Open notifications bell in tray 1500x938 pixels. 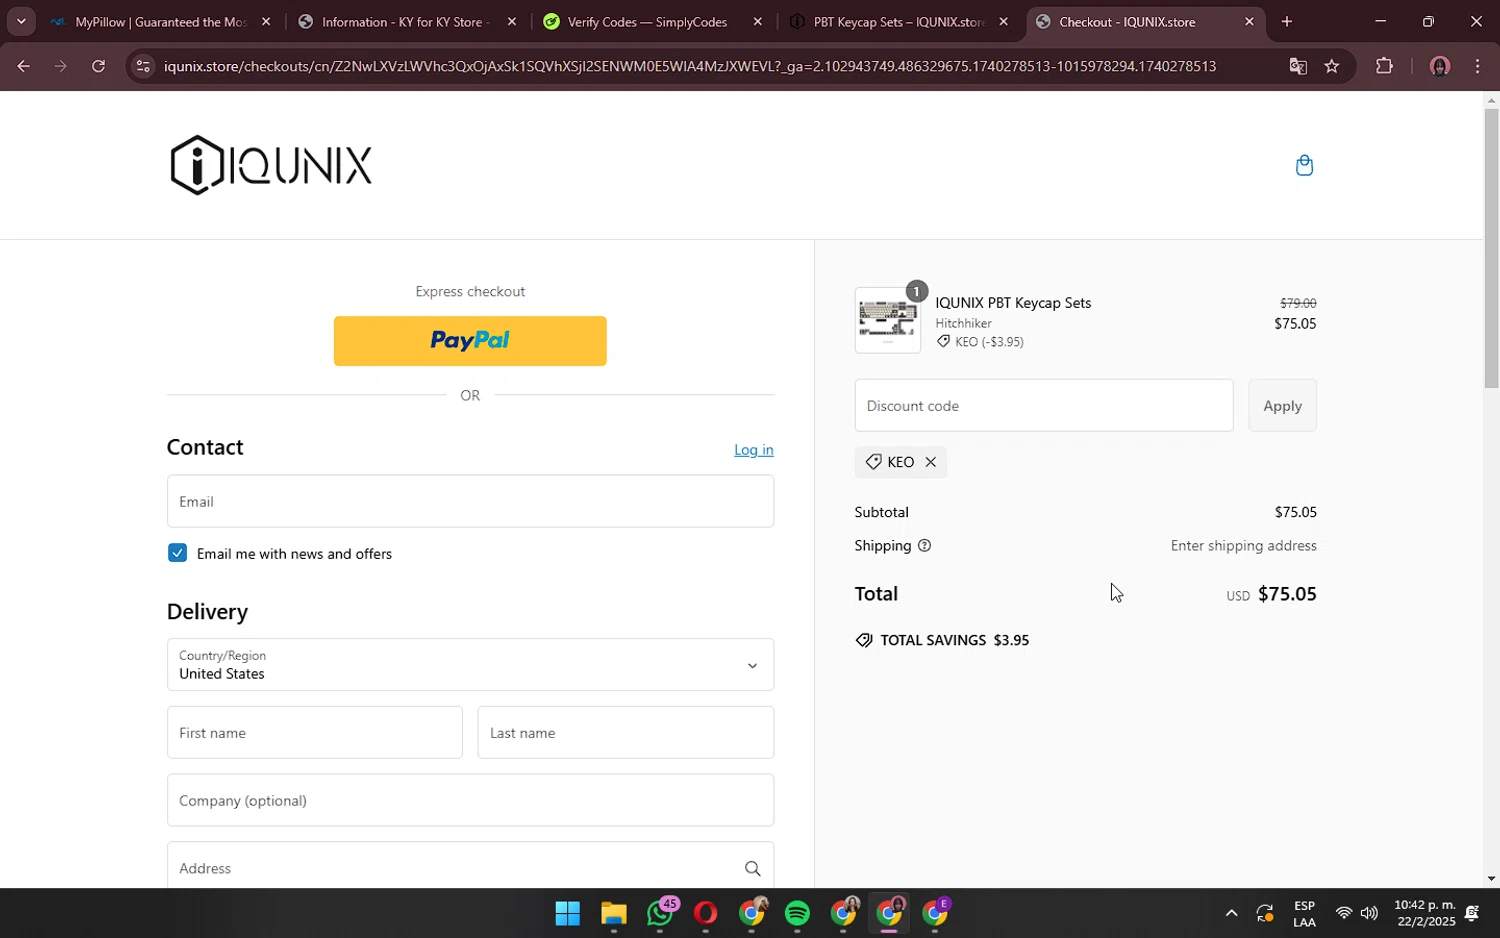[x=1472, y=913]
